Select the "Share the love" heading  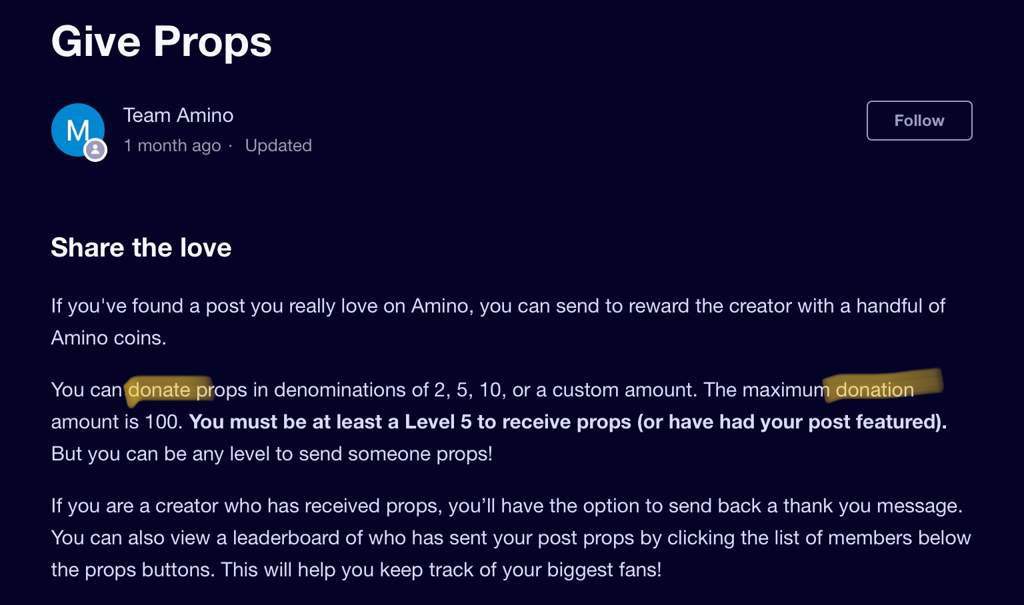pyautogui.click(x=141, y=248)
